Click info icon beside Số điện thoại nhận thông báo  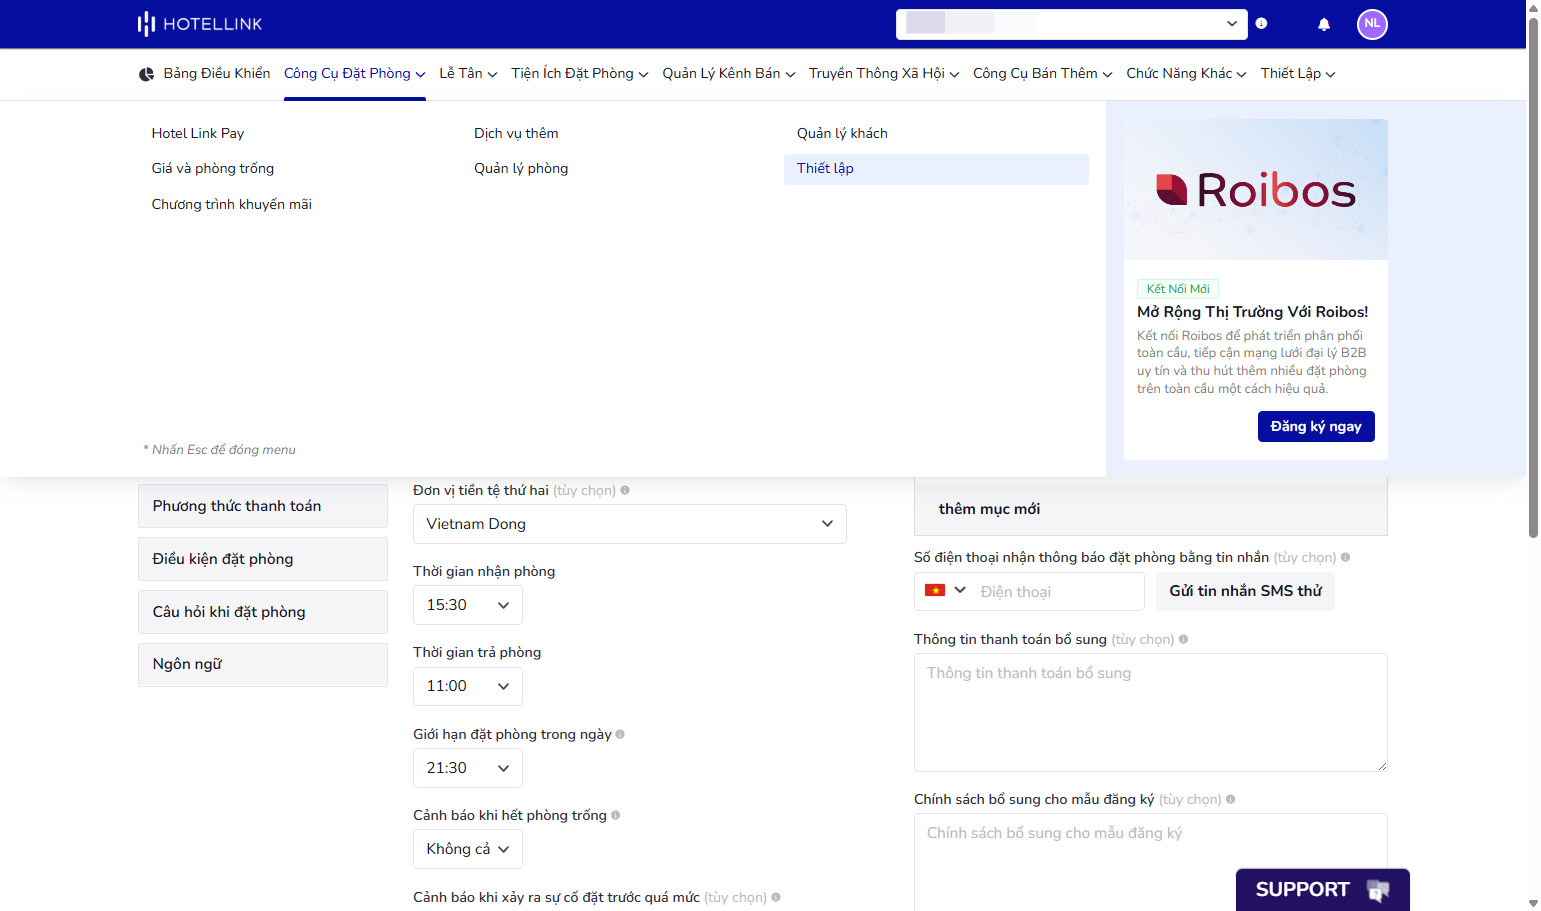[1345, 557]
